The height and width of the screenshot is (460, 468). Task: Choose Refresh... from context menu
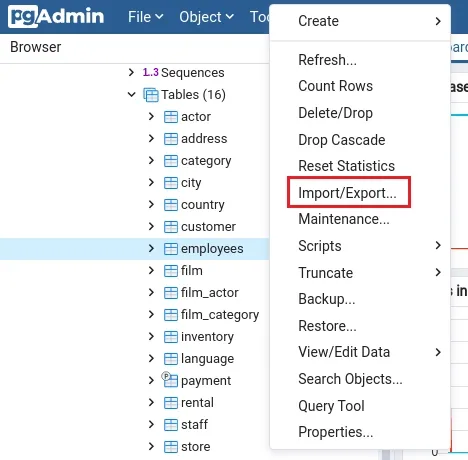(x=360, y=60)
